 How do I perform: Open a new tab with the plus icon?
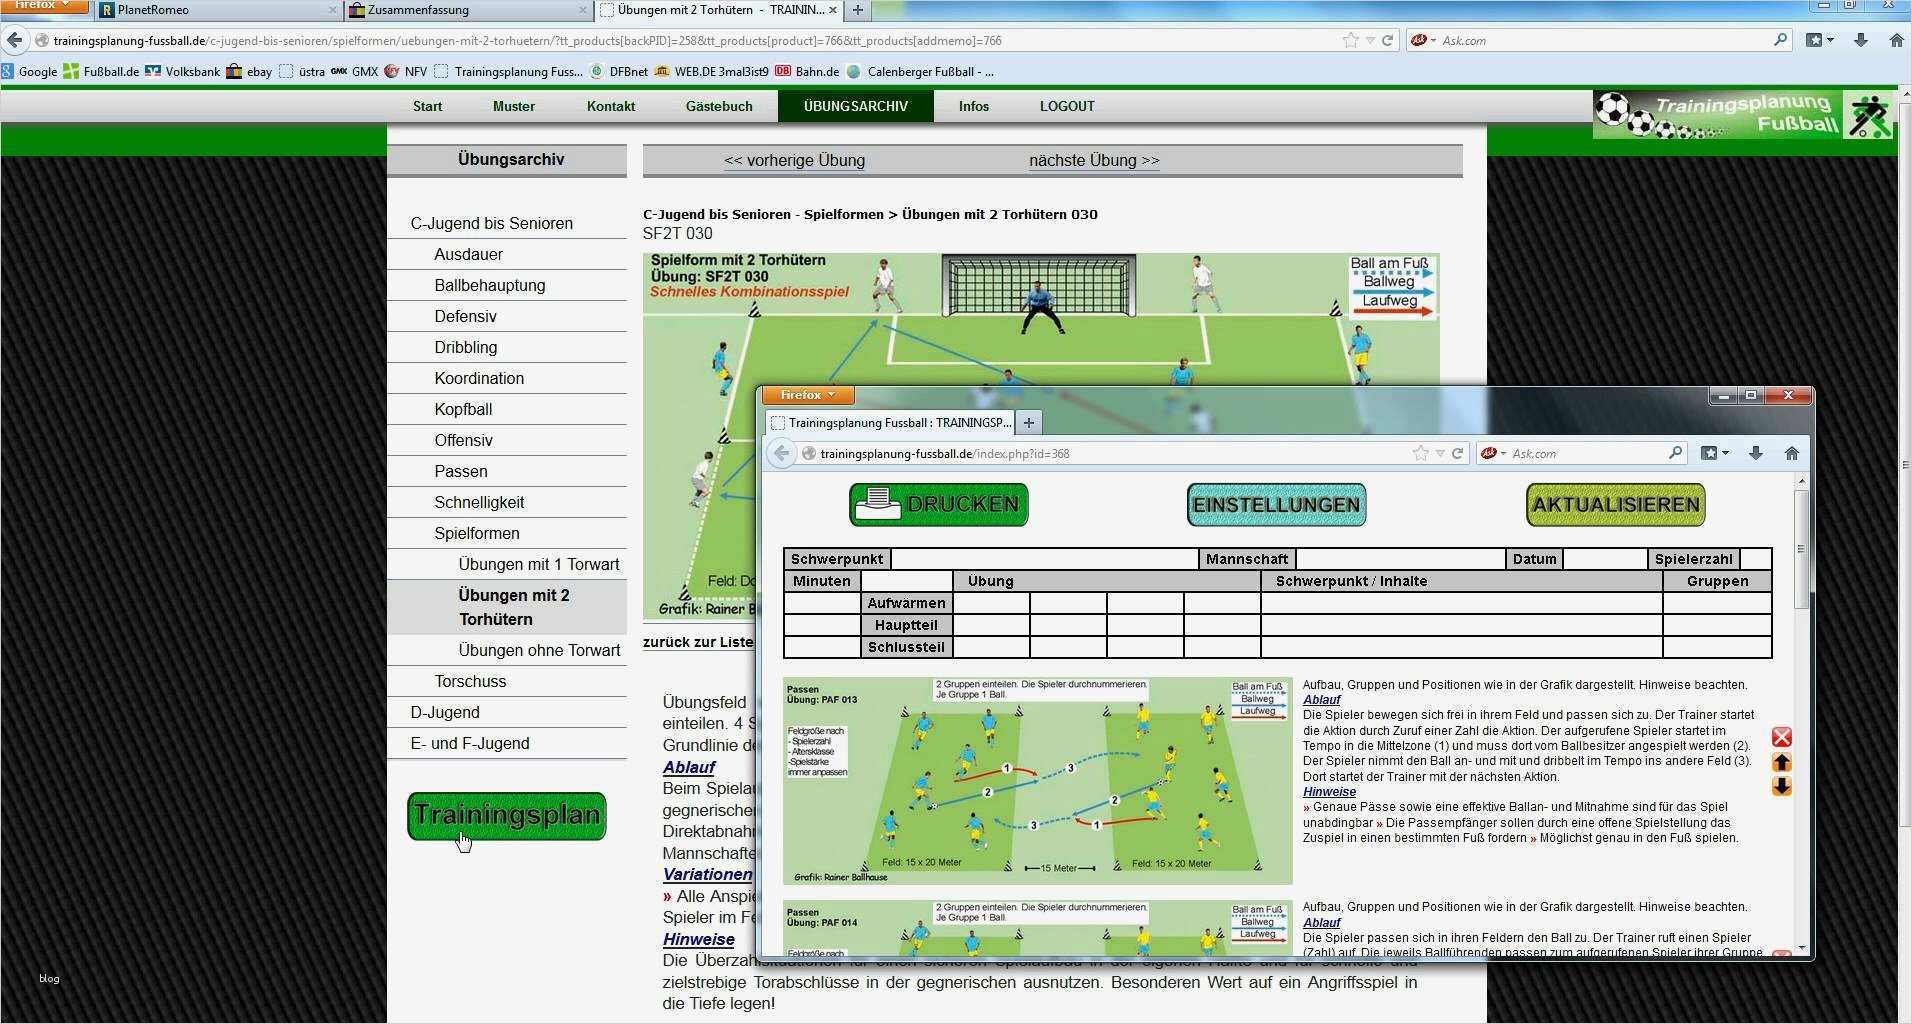[858, 11]
